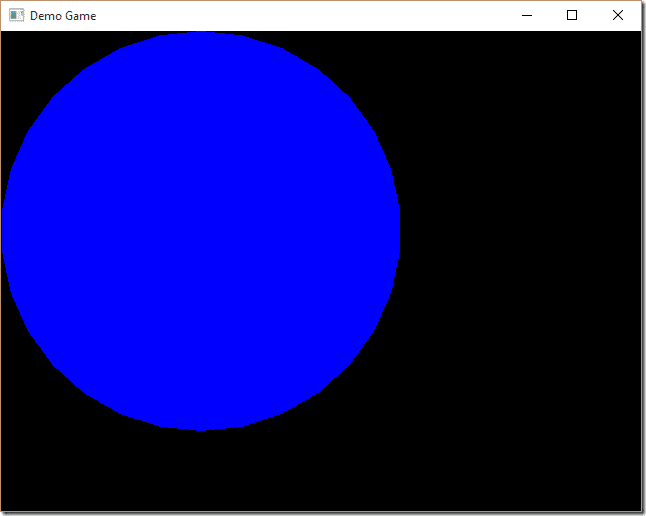The image size is (646, 516).
Task: Click the 'Demo Game' title text
Action: (x=63, y=16)
